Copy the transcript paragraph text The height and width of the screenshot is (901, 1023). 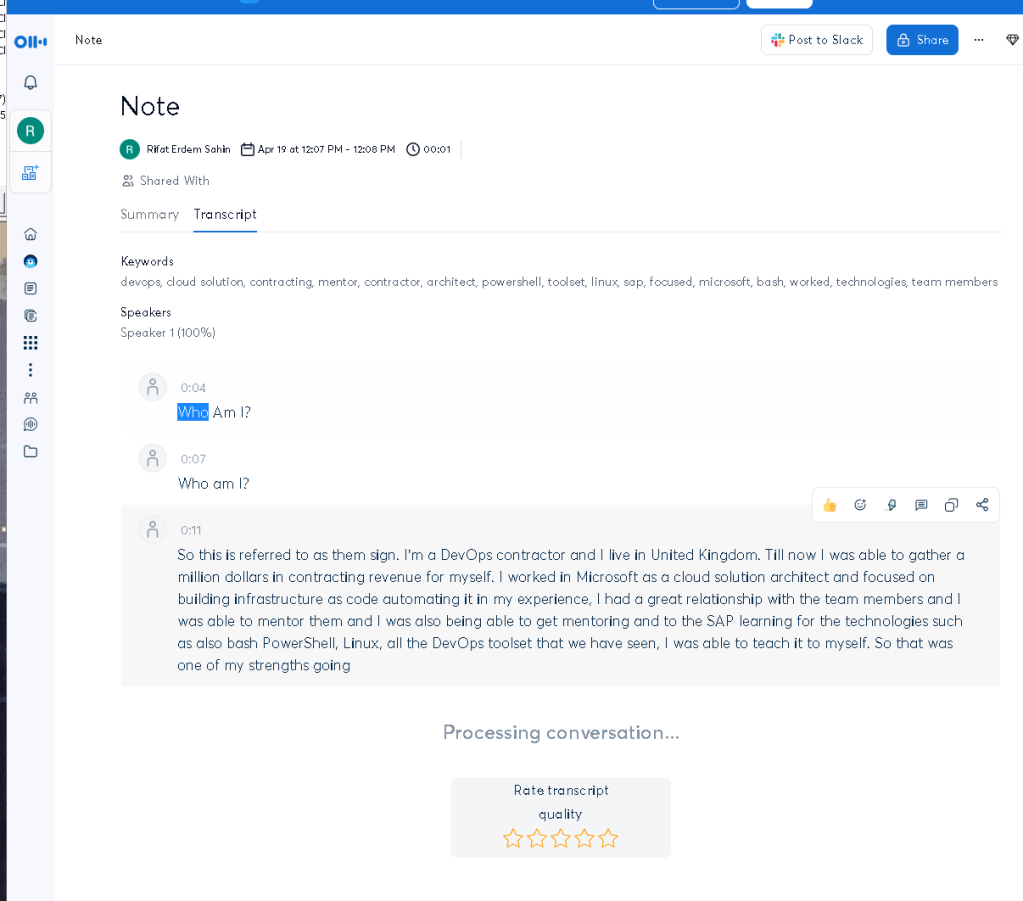pos(951,505)
